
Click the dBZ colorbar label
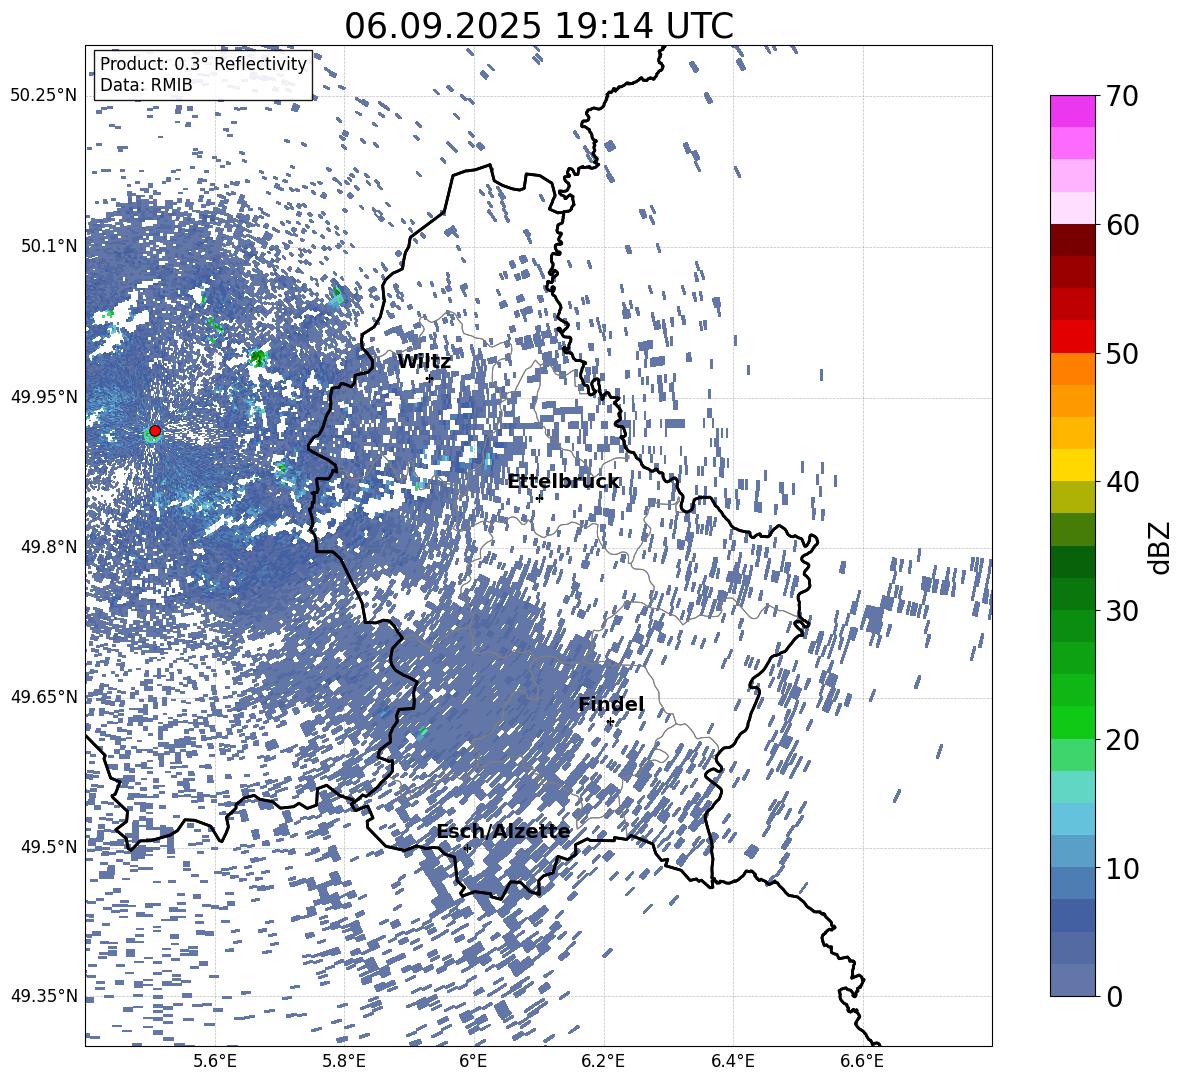pos(1160,547)
